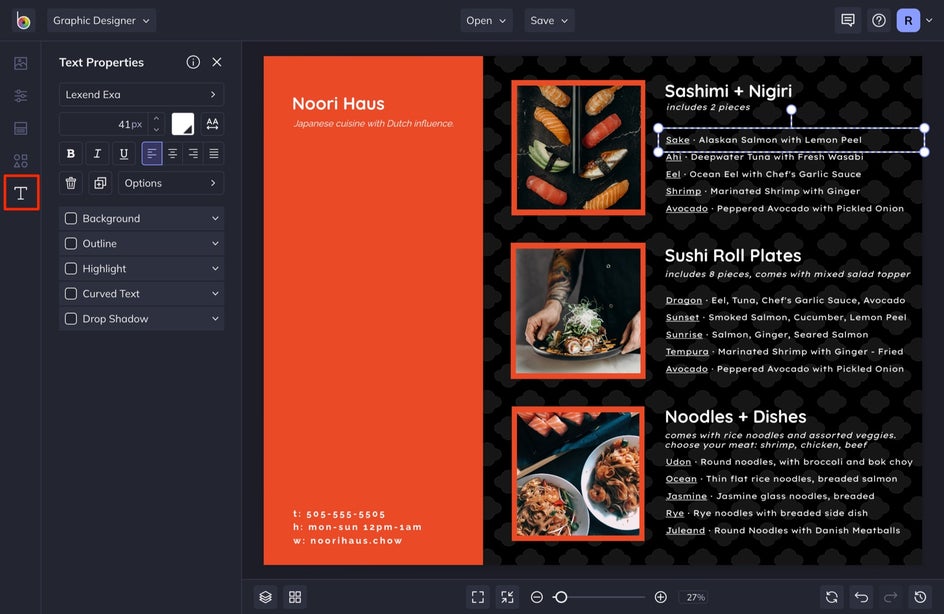944x614 pixels.
Task: Open text Options submenu
Action: click(x=171, y=183)
